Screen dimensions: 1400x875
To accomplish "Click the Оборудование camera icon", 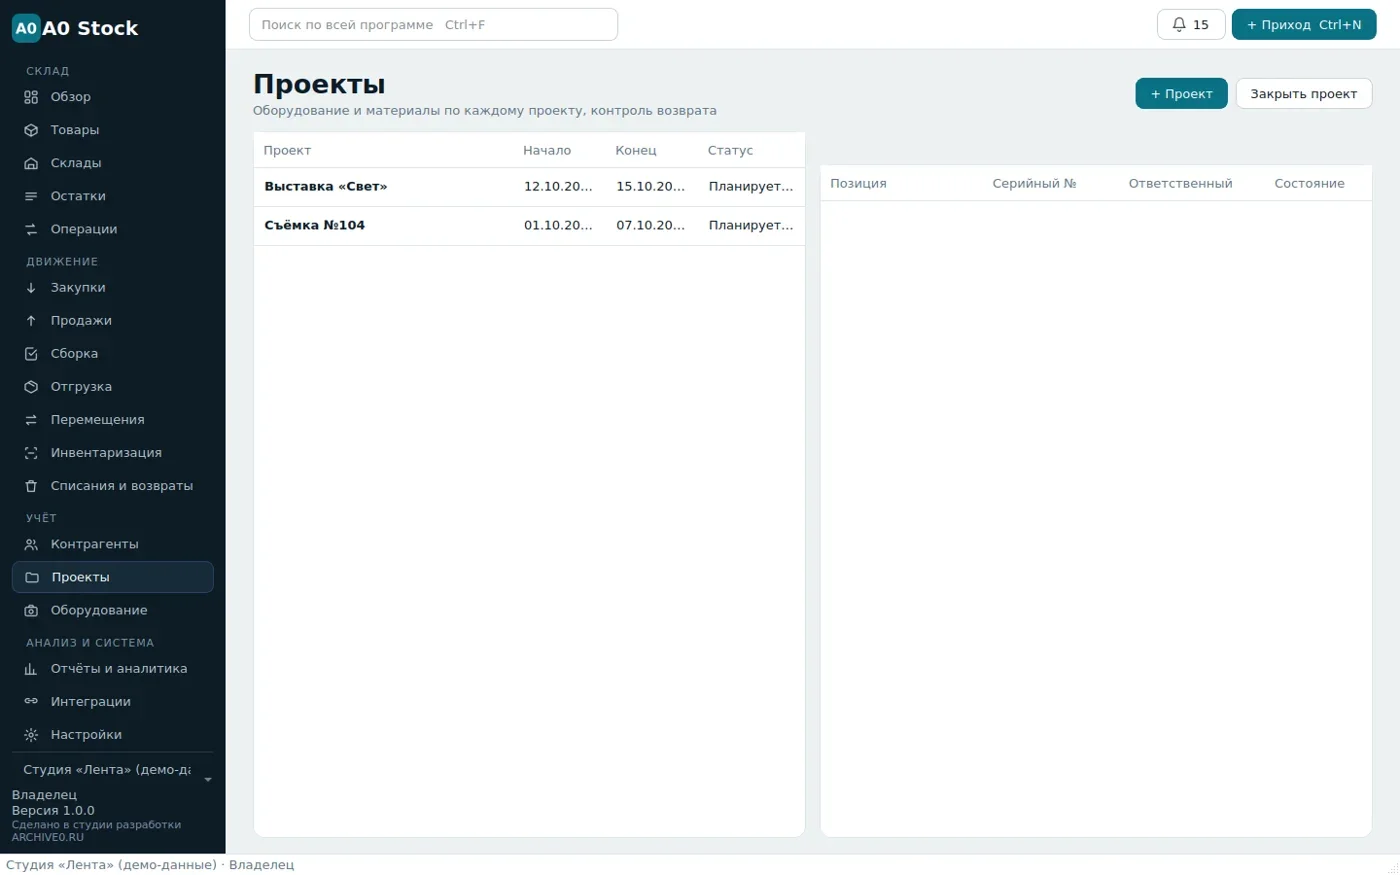I will tap(31, 611).
